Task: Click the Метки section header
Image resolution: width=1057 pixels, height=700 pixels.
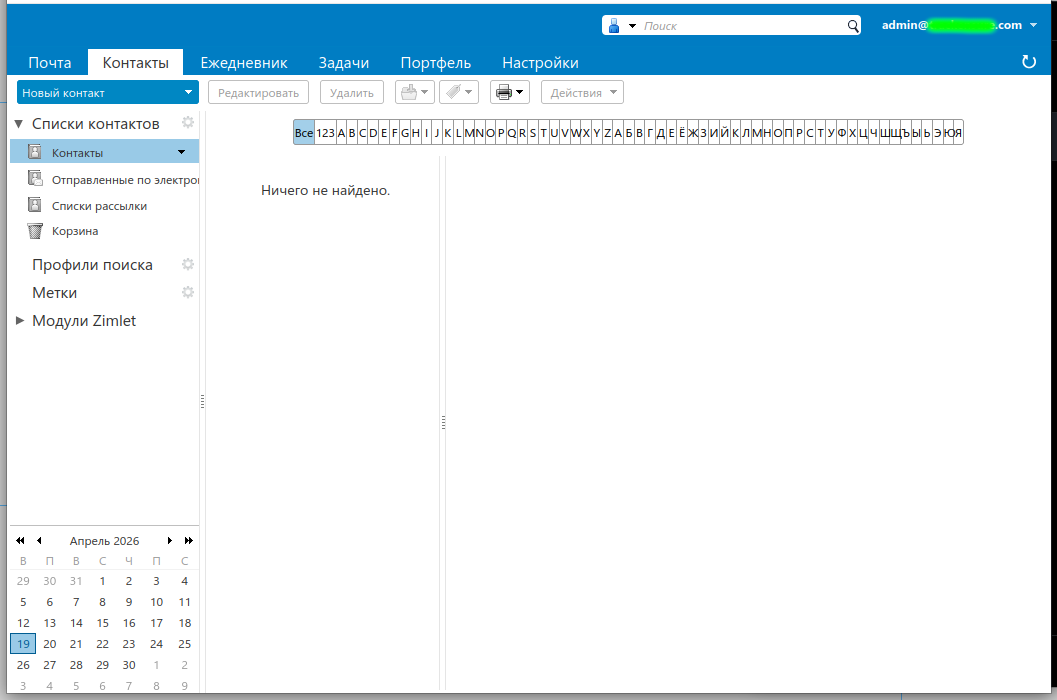Action: click(x=55, y=293)
